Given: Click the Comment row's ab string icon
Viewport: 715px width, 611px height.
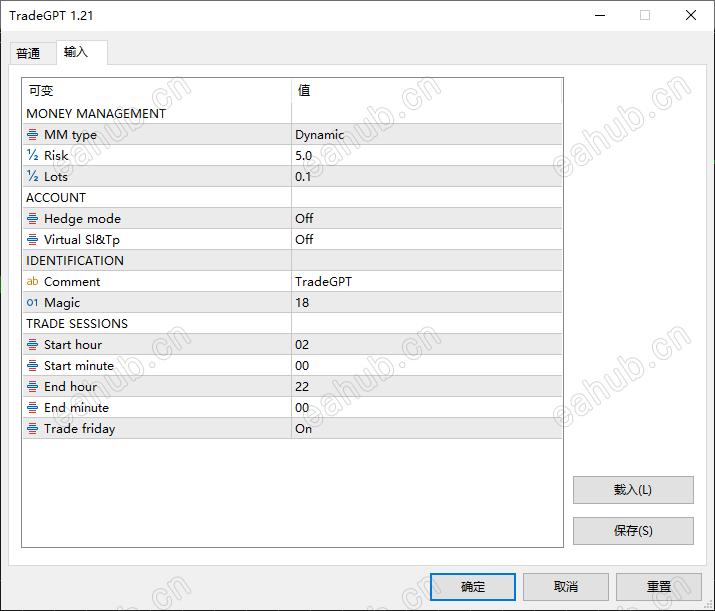Looking at the screenshot, I should coord(32,281).
